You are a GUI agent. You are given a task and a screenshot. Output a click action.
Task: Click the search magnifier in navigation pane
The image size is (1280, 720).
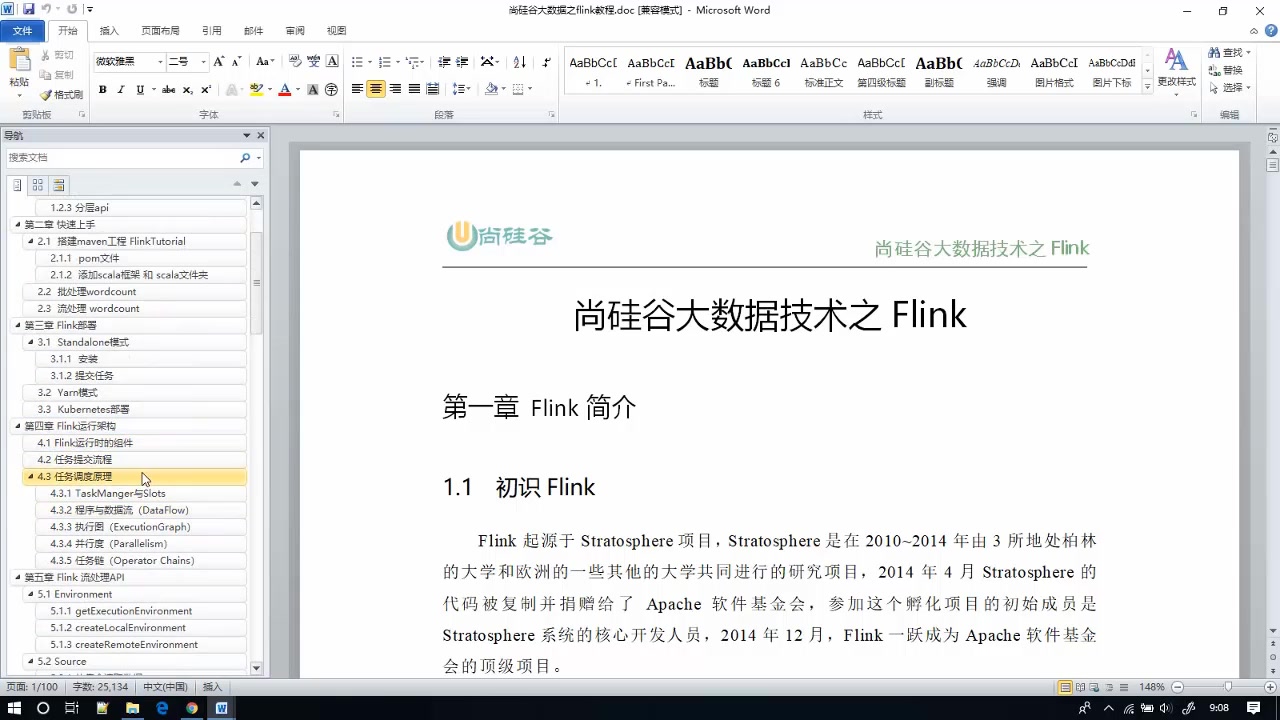click(x=245, y=158)
